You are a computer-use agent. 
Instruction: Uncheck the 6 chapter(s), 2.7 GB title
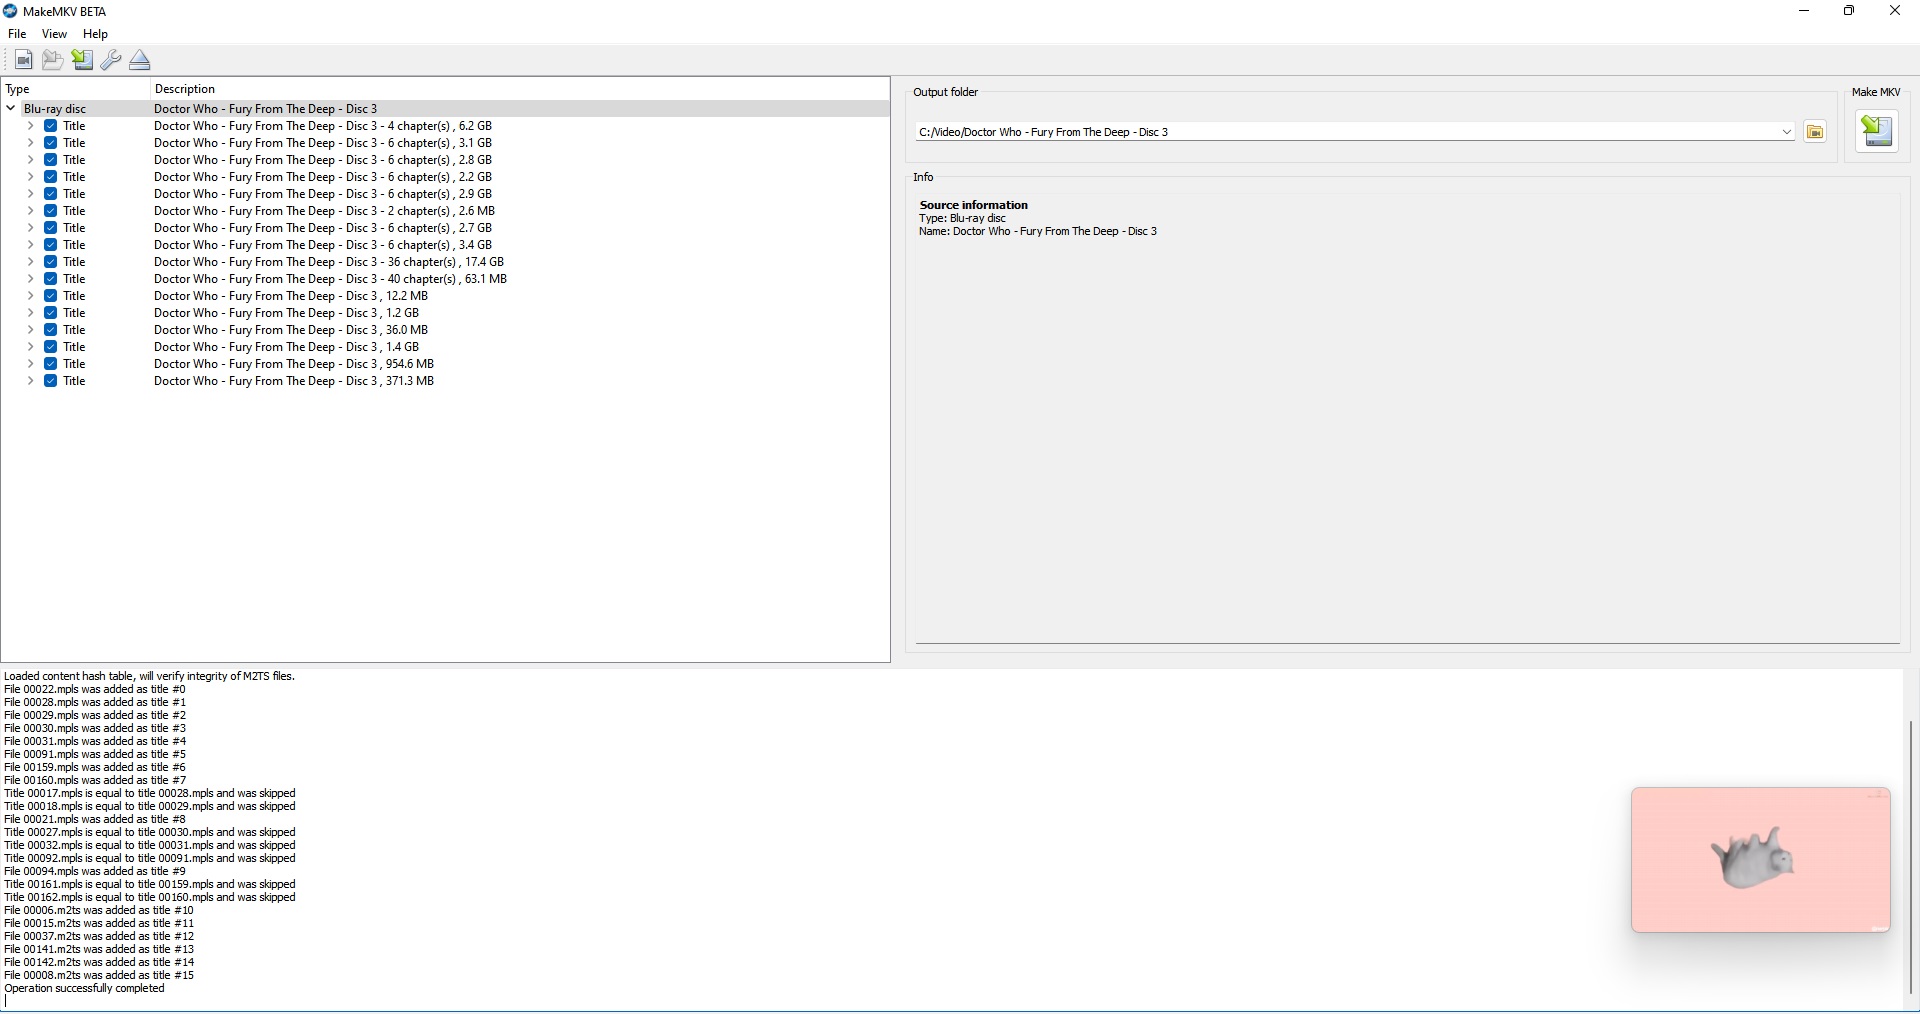tap(50, 228)
